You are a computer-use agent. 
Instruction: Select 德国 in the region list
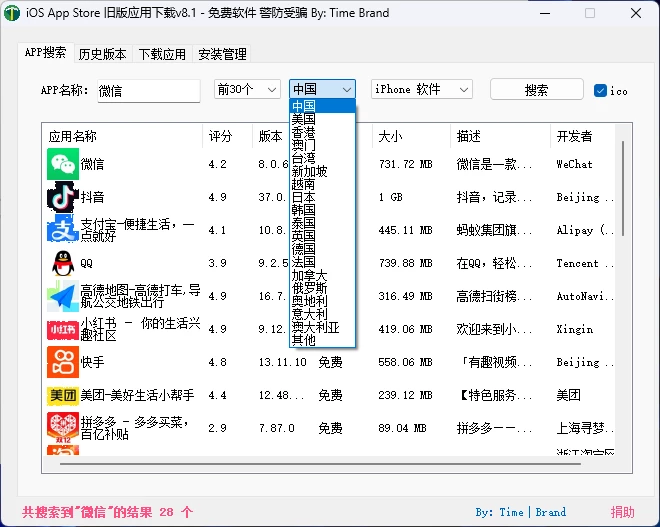[322, 249]
